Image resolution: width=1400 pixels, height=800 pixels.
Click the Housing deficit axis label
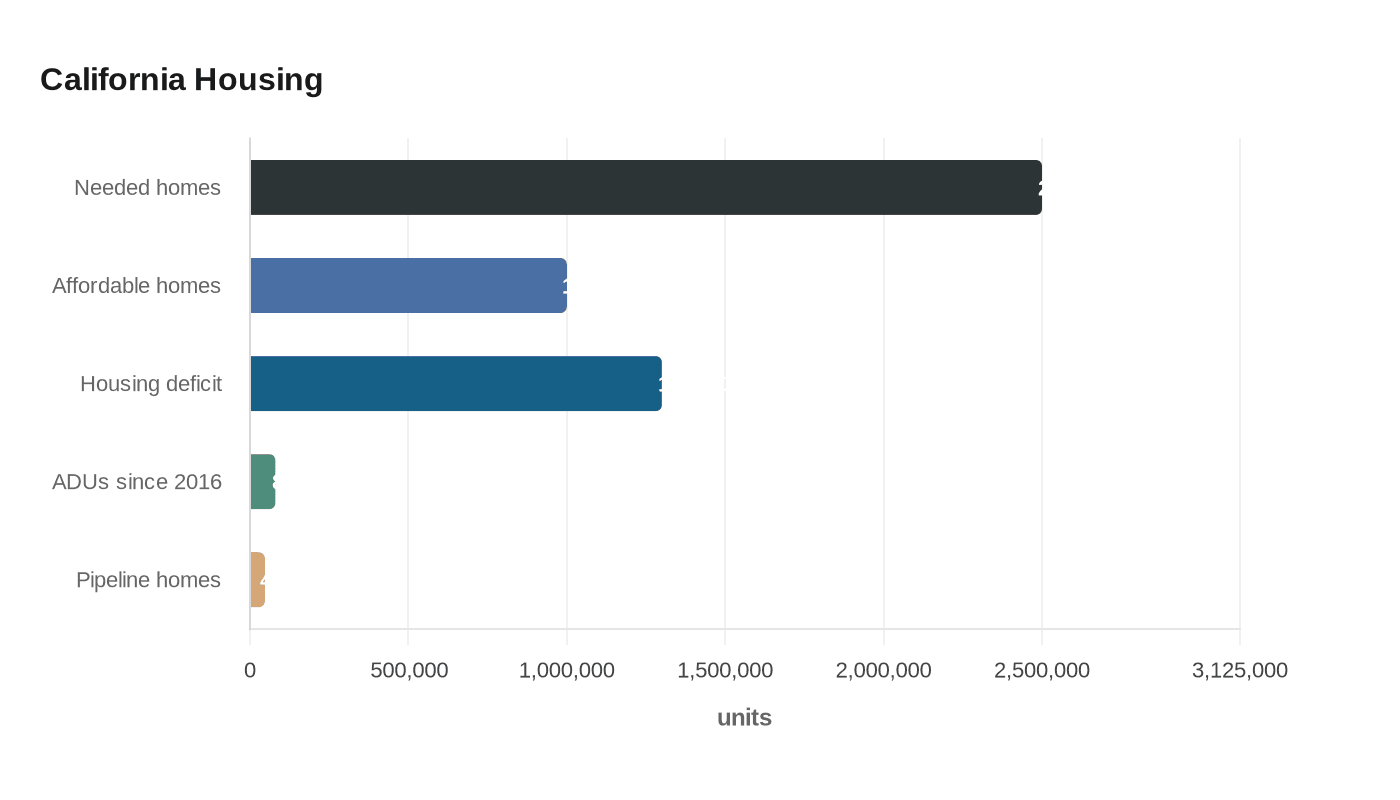click(x=150, y=383)
